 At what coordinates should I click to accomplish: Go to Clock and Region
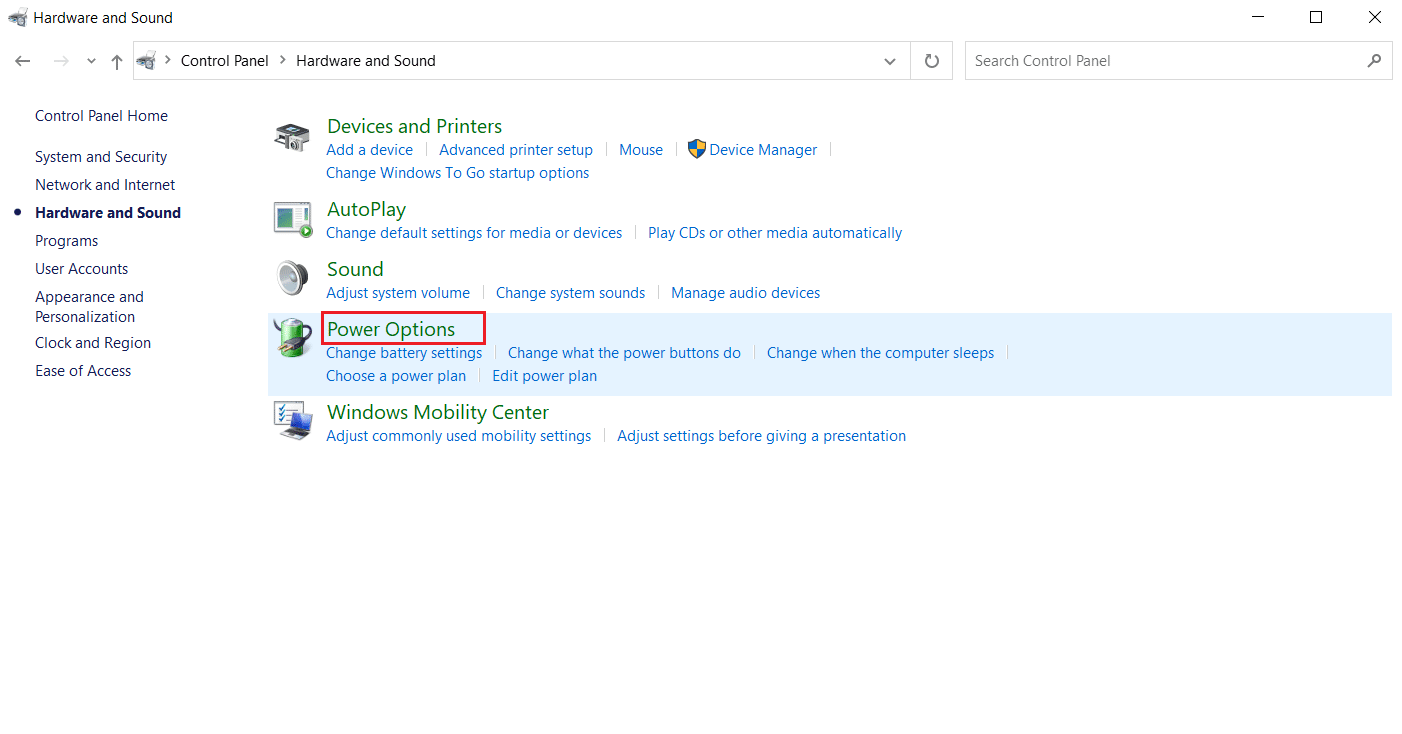[x=93, y=343]
